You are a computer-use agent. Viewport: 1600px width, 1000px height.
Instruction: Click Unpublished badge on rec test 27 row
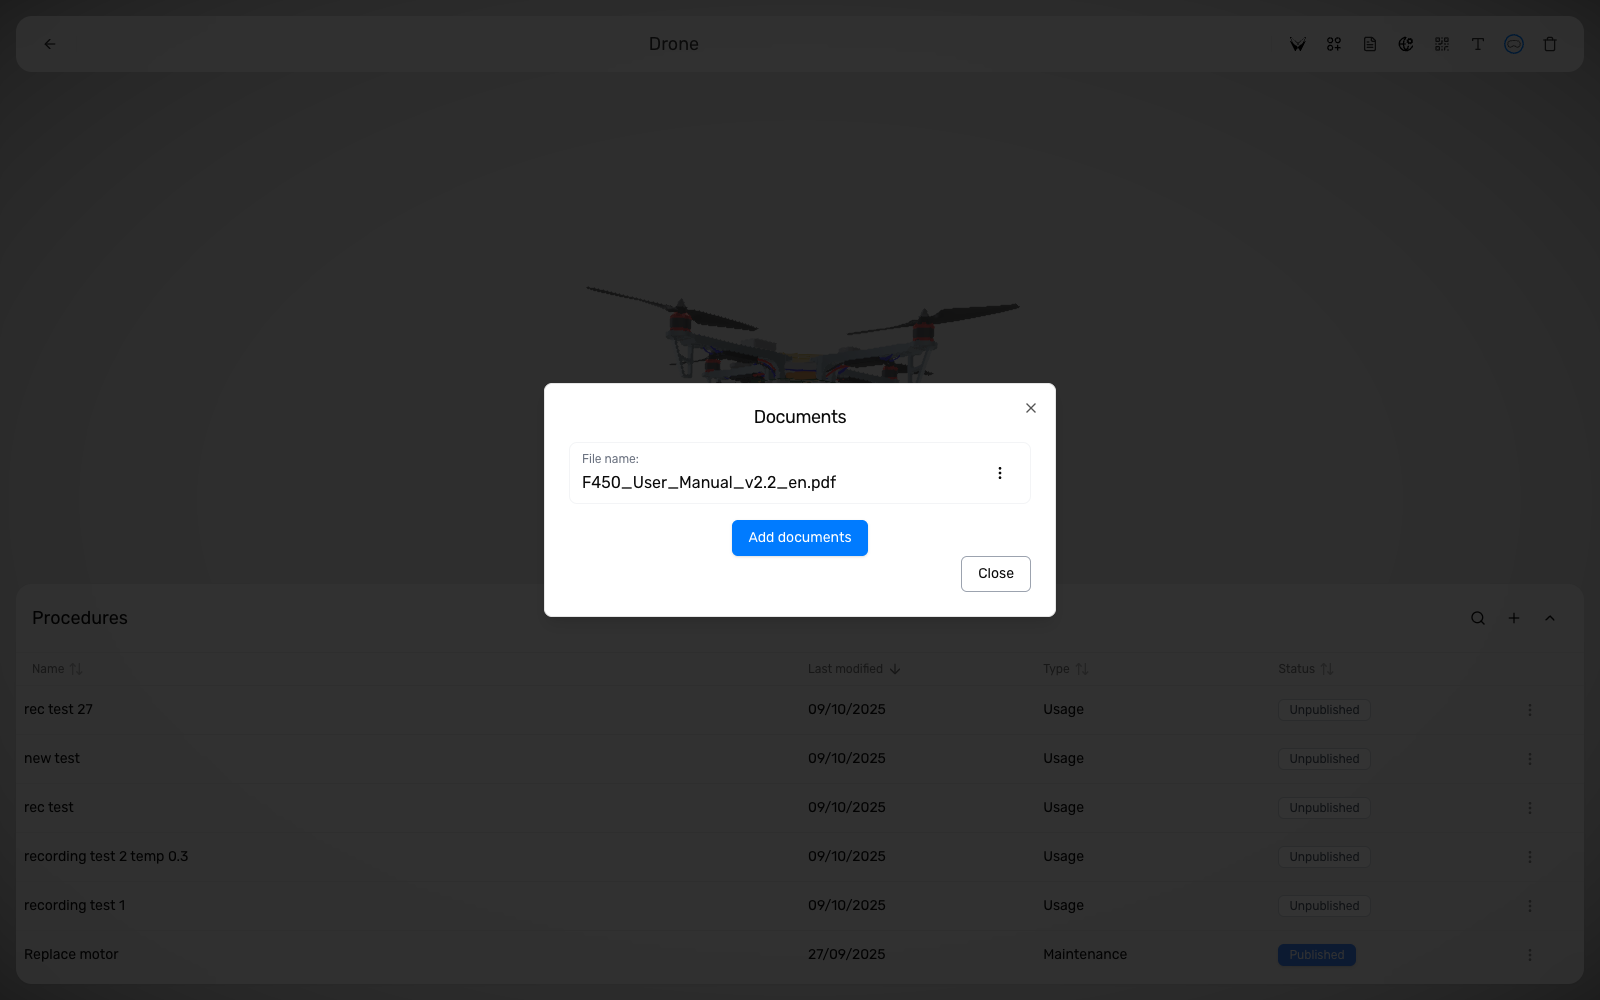(x=1324, y=710)
